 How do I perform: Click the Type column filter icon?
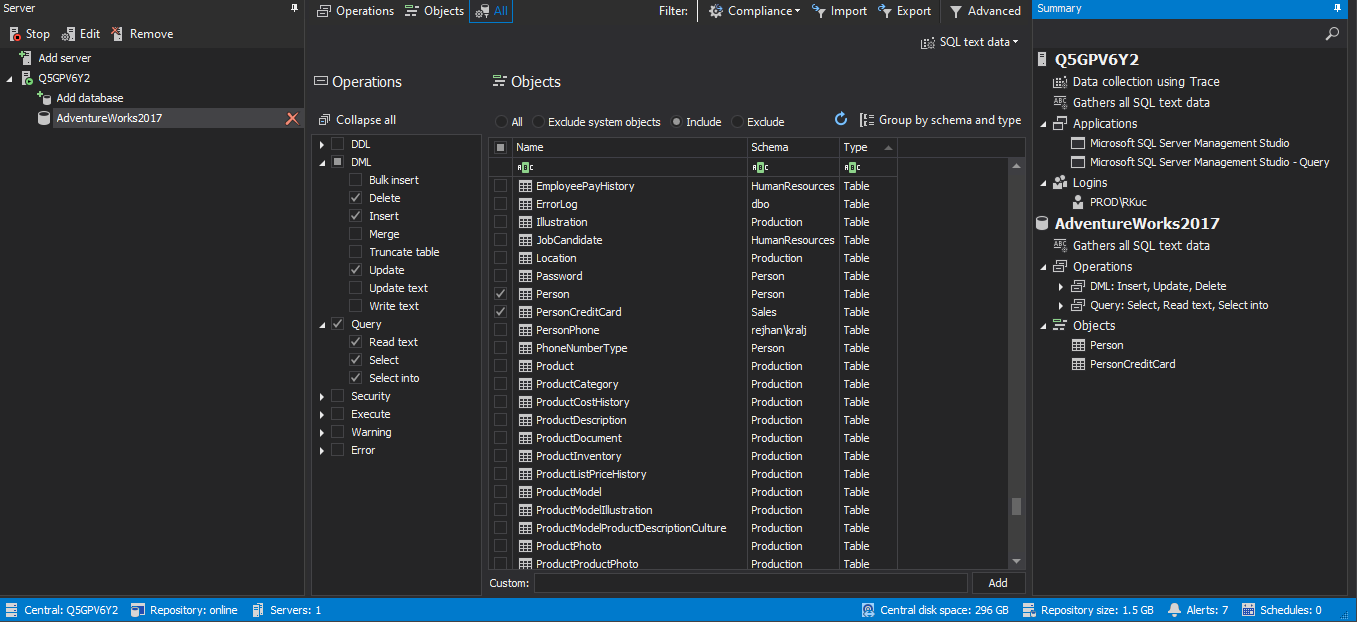pos(852,167)
